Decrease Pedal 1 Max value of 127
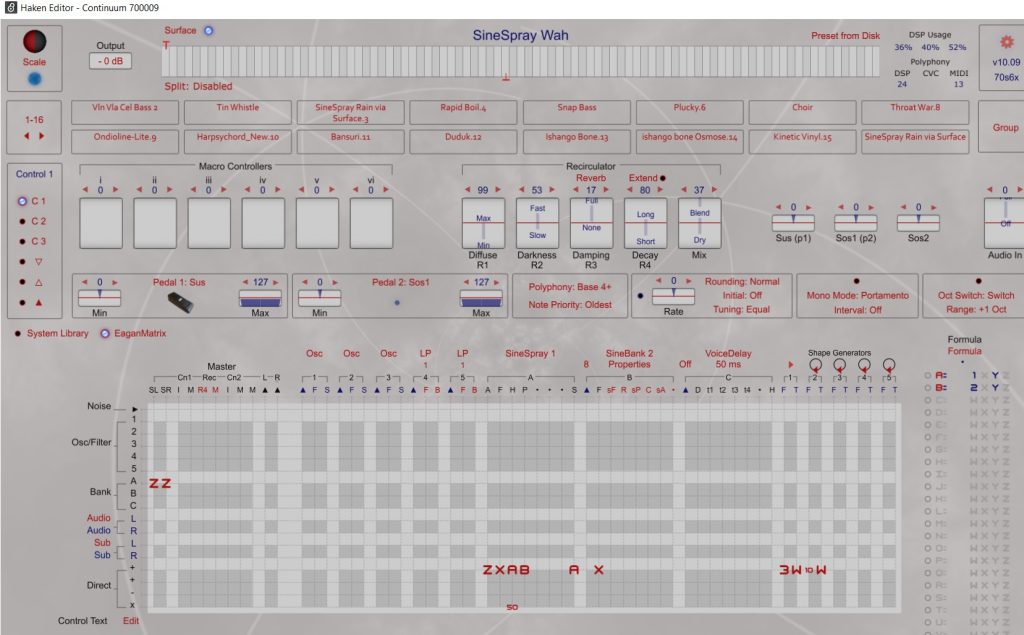 pyautogui.click(x=246, y=282)
